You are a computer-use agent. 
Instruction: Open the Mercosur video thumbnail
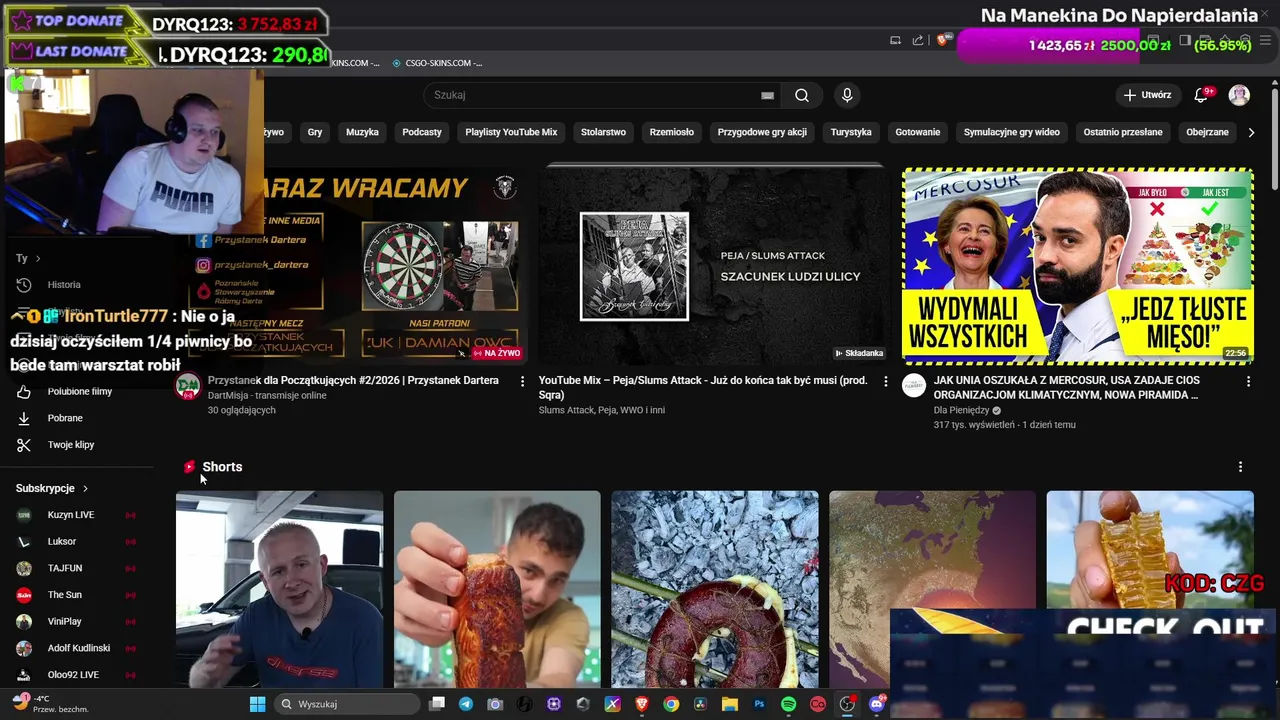click(1078, 265)
